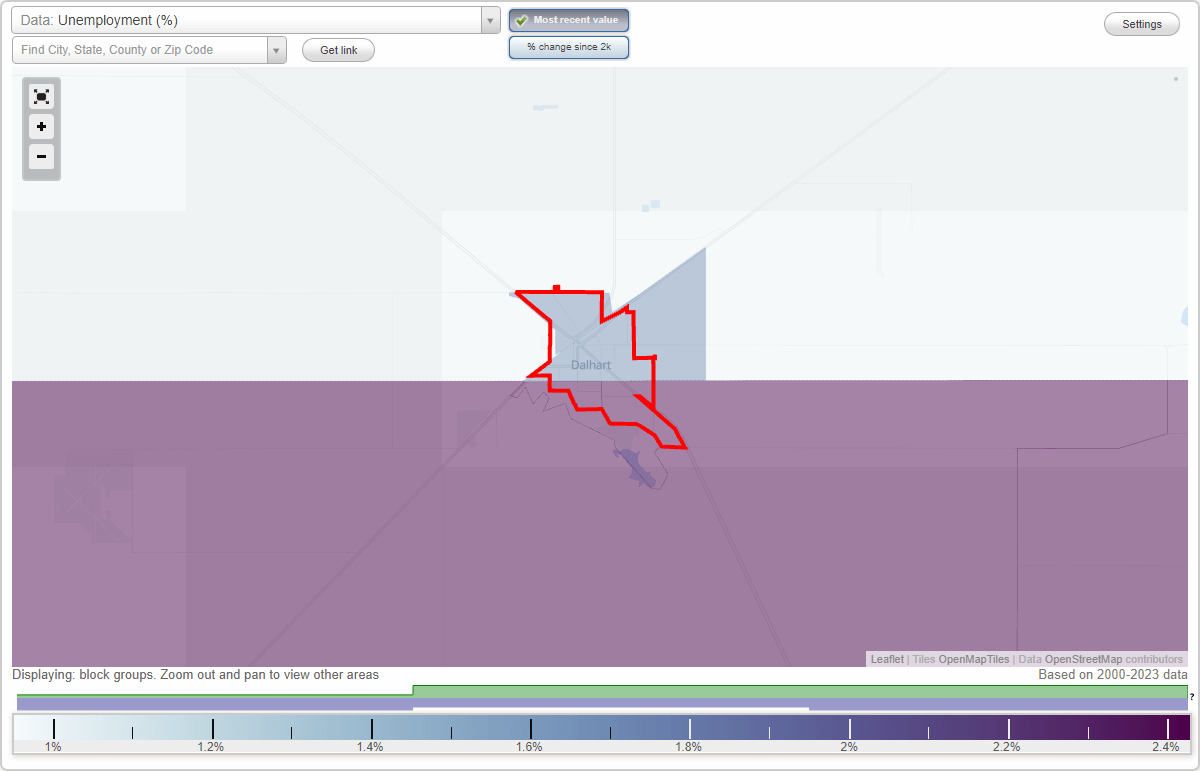Open the Data dropdown arrow
The height and width of the screenshot is (771, 1200).
[x=490, y=20]
